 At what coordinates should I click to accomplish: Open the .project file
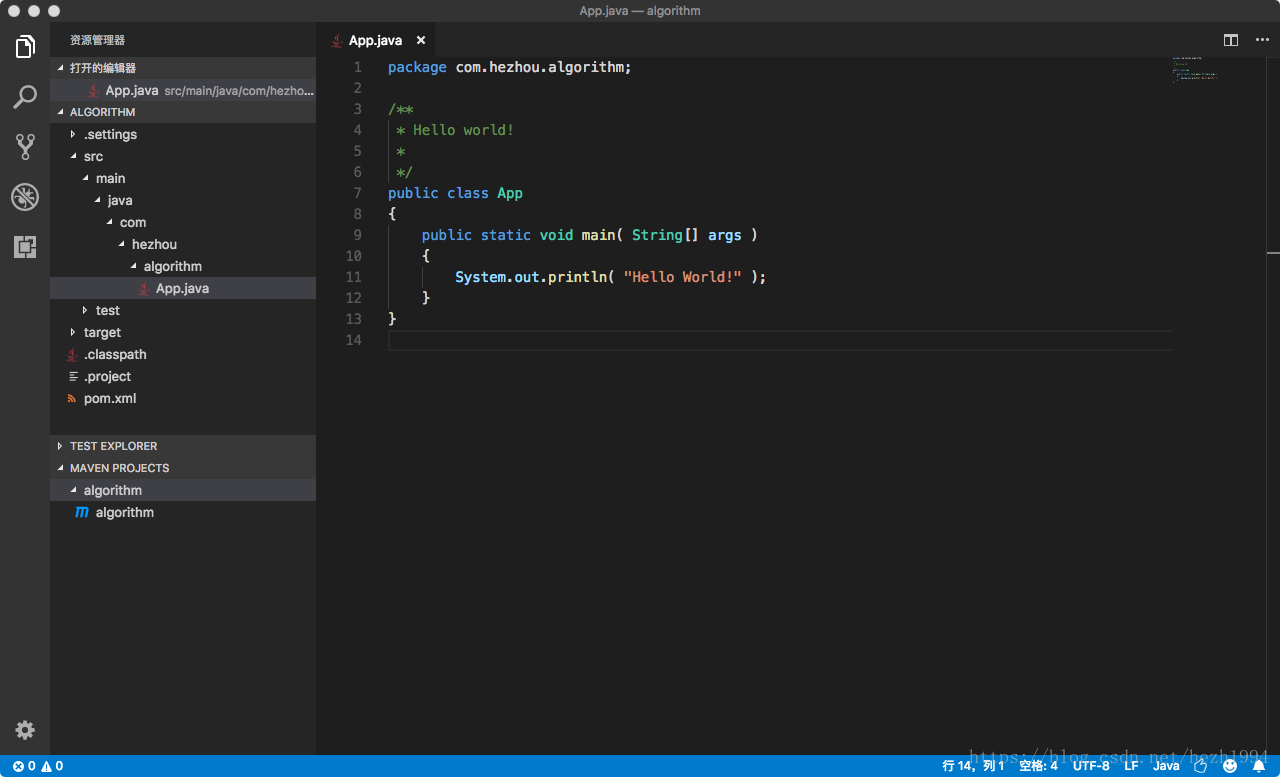coord(183,376)
